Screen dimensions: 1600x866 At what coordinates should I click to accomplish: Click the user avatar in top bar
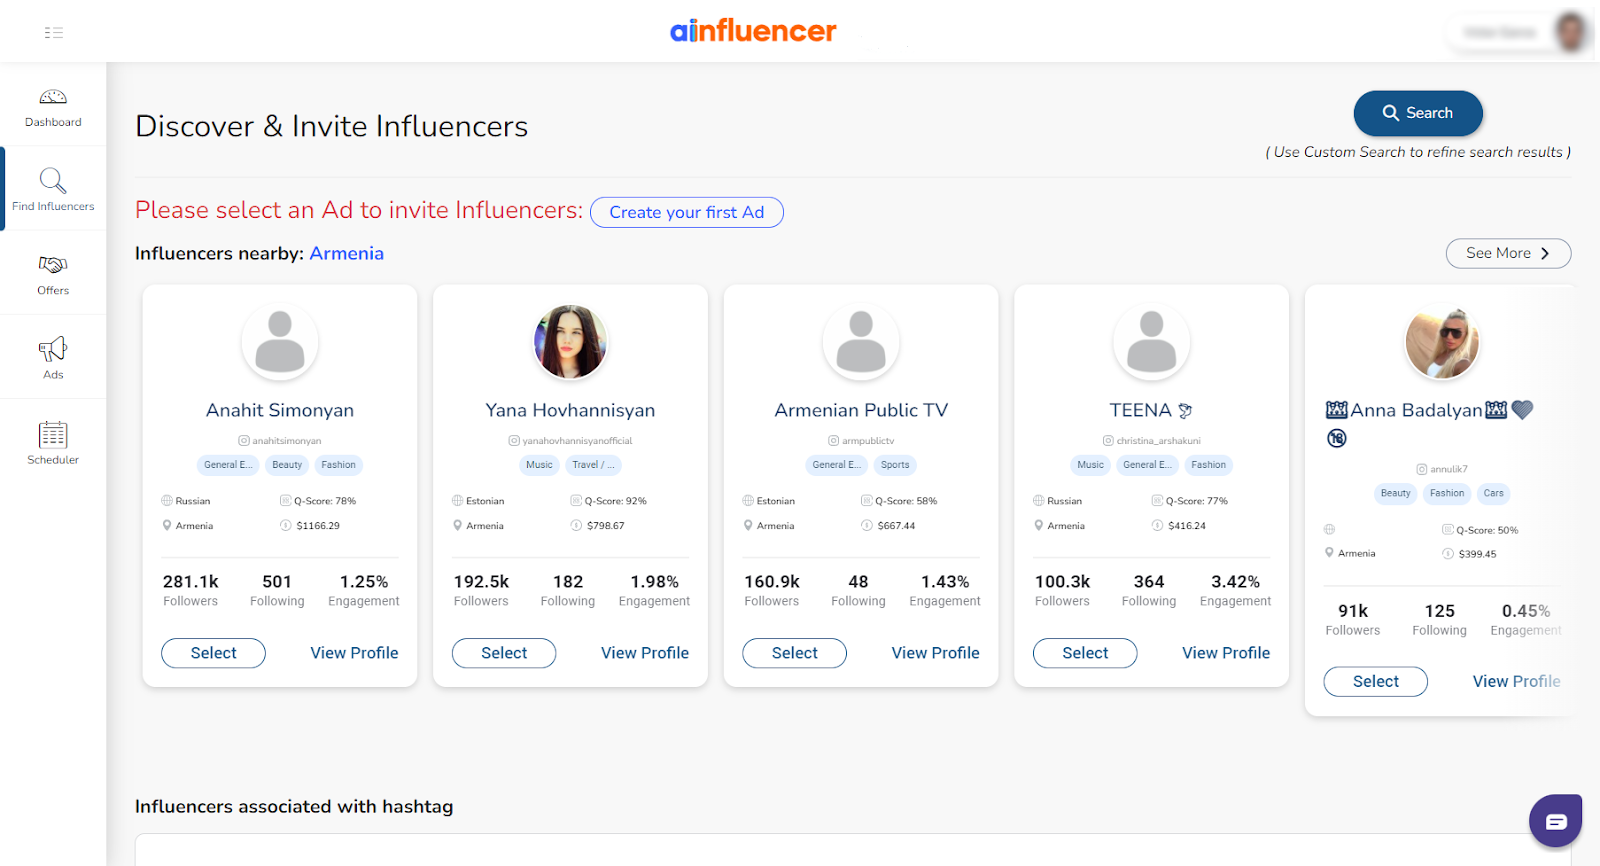click(x=1571, y=32)
